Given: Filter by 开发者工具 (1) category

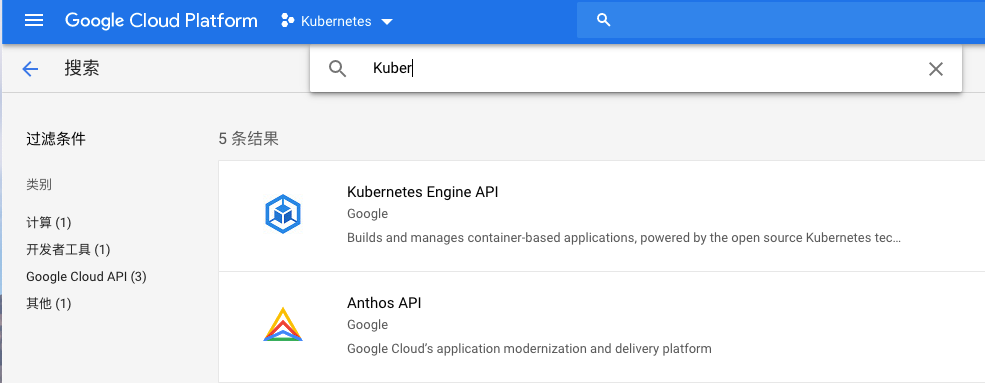Looking at the screenshot, I should coord(68,249).
